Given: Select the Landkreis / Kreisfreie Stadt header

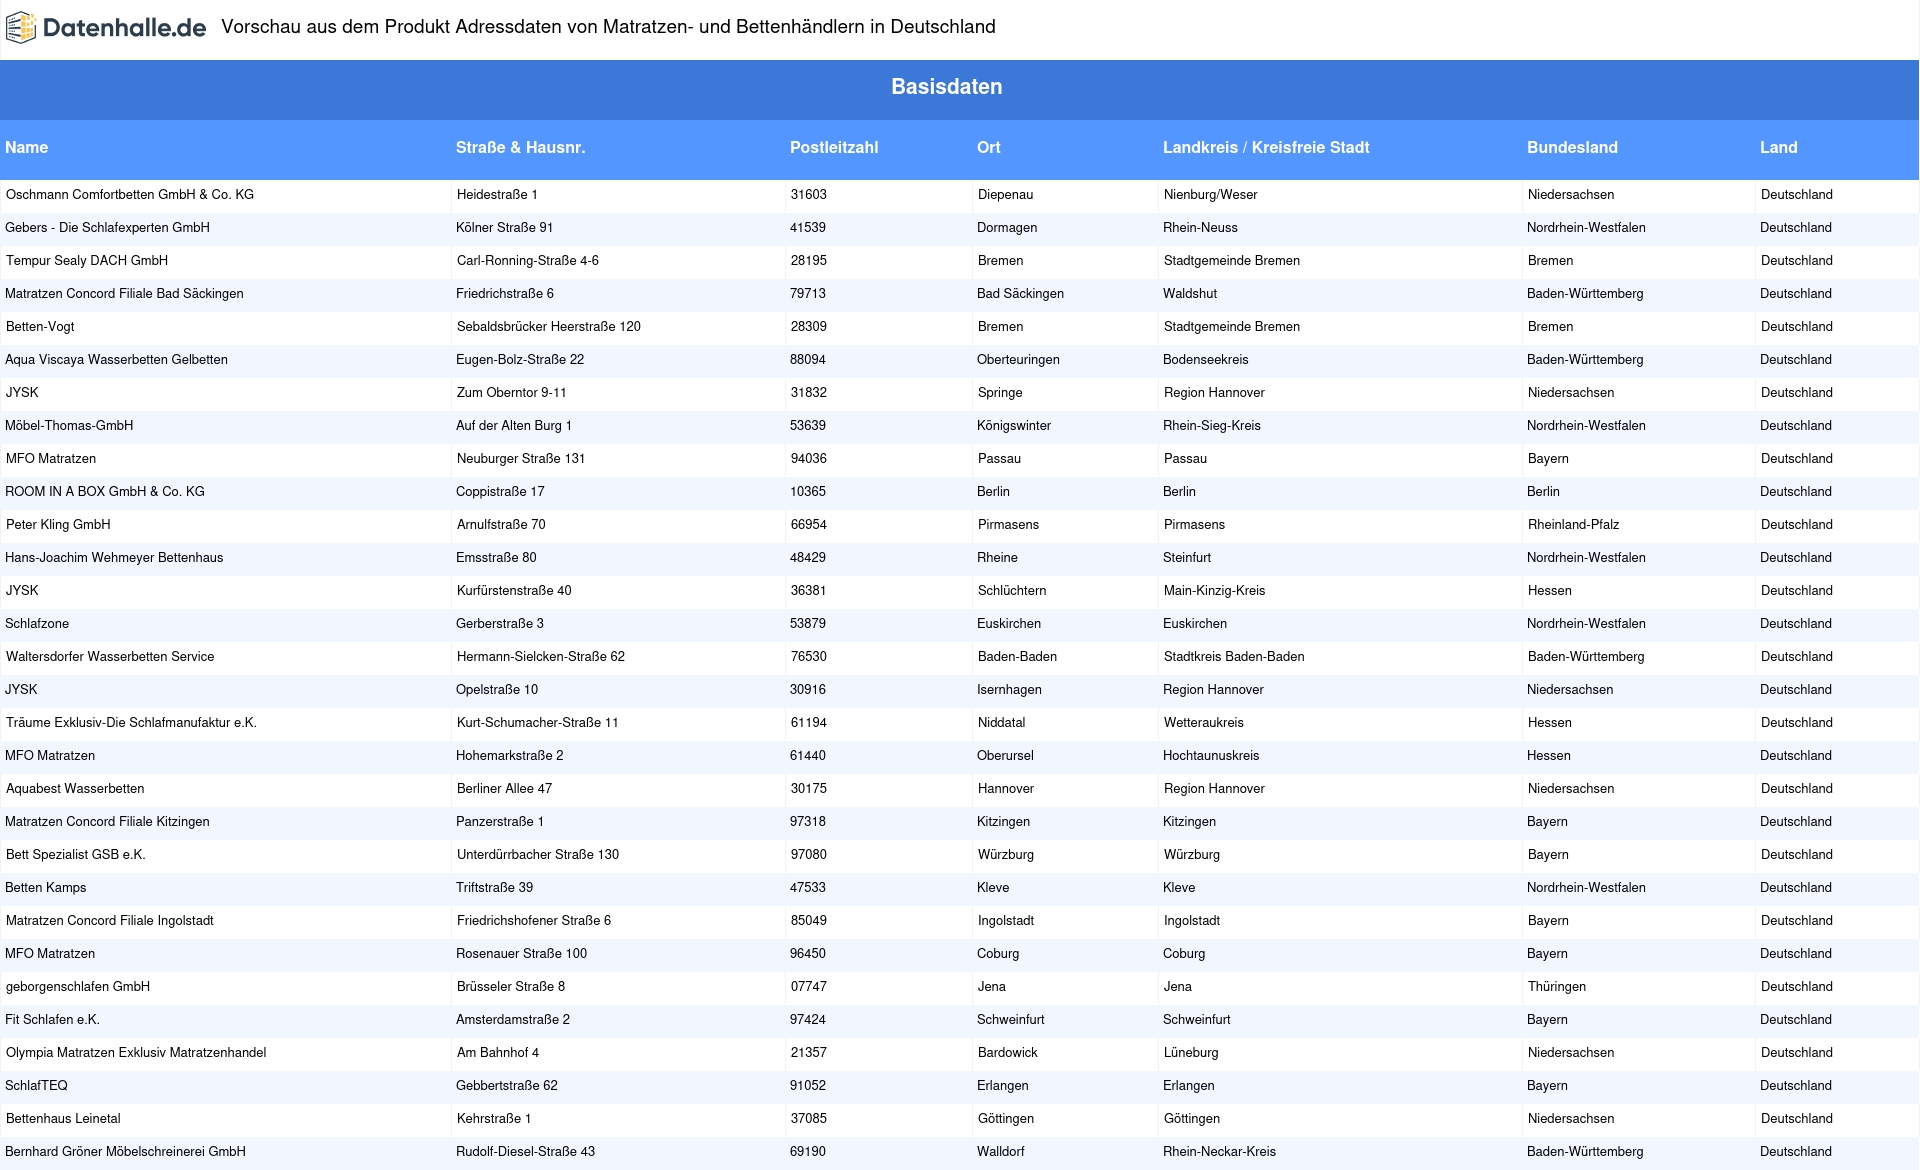Looking at the screenshot, I should [x=1266, y=148].
